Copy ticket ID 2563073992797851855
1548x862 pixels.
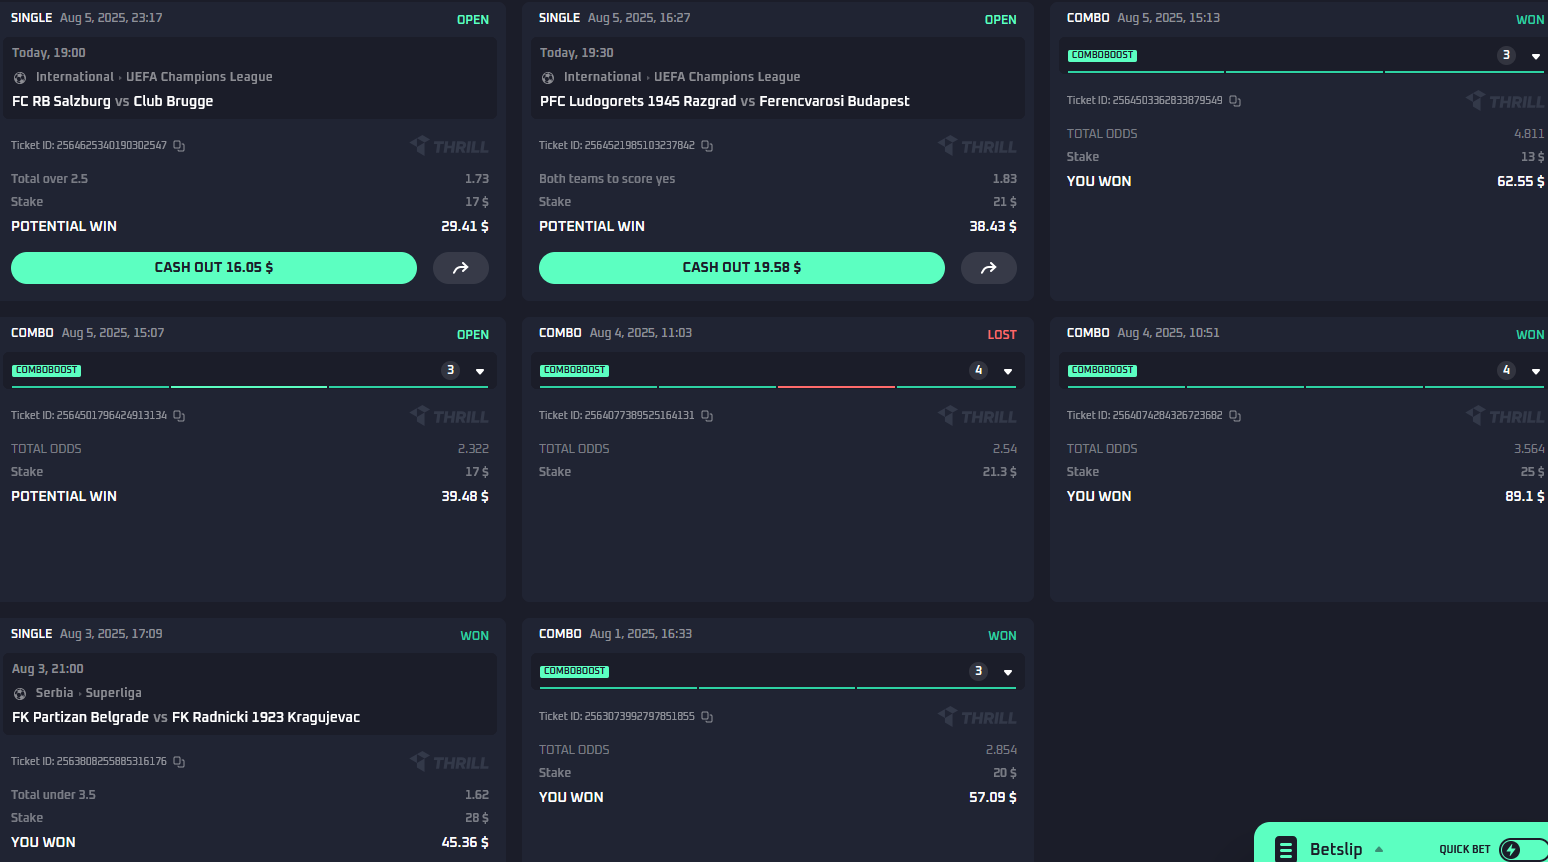[707, 717]
